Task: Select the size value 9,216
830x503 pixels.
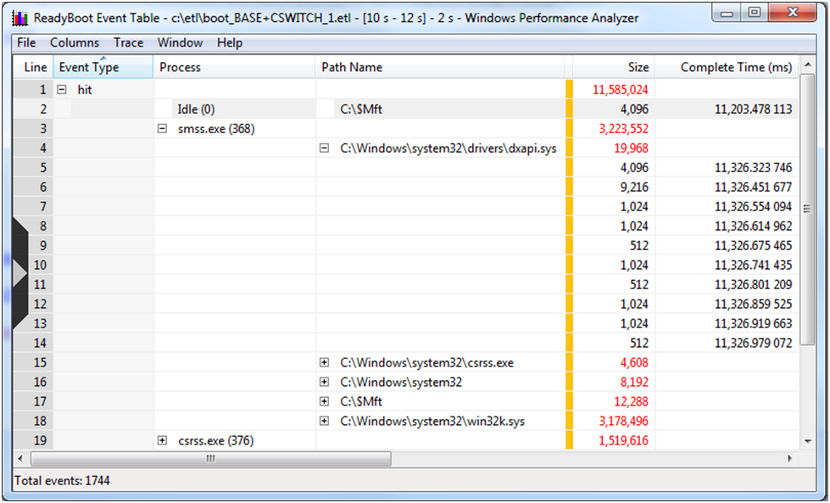Action: 634,187
